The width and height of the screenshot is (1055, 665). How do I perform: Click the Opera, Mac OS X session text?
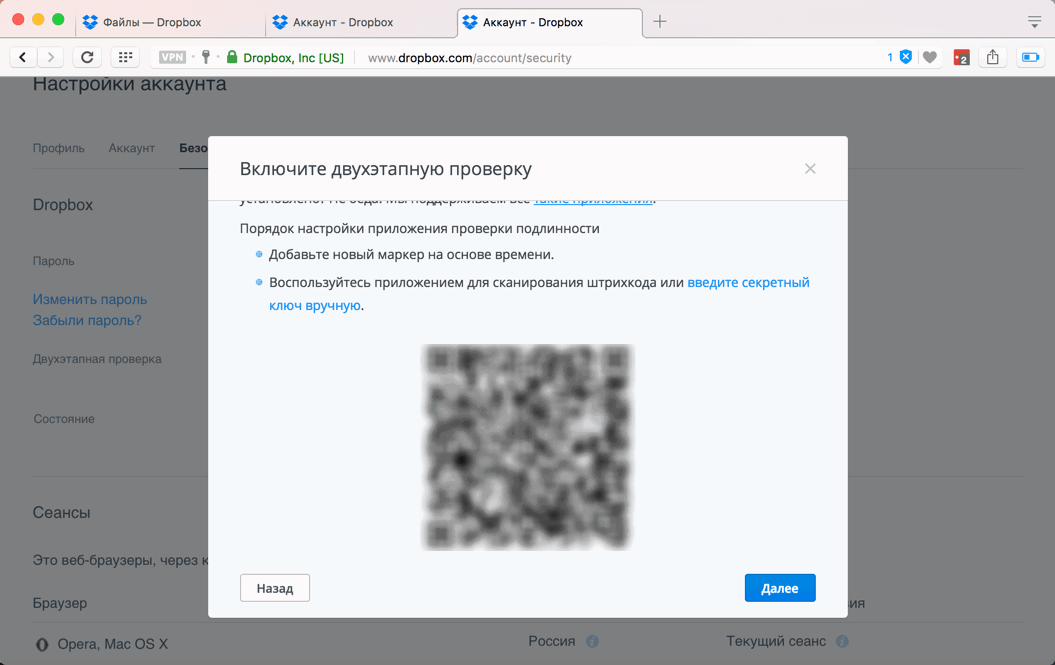(x=112, y=644)
